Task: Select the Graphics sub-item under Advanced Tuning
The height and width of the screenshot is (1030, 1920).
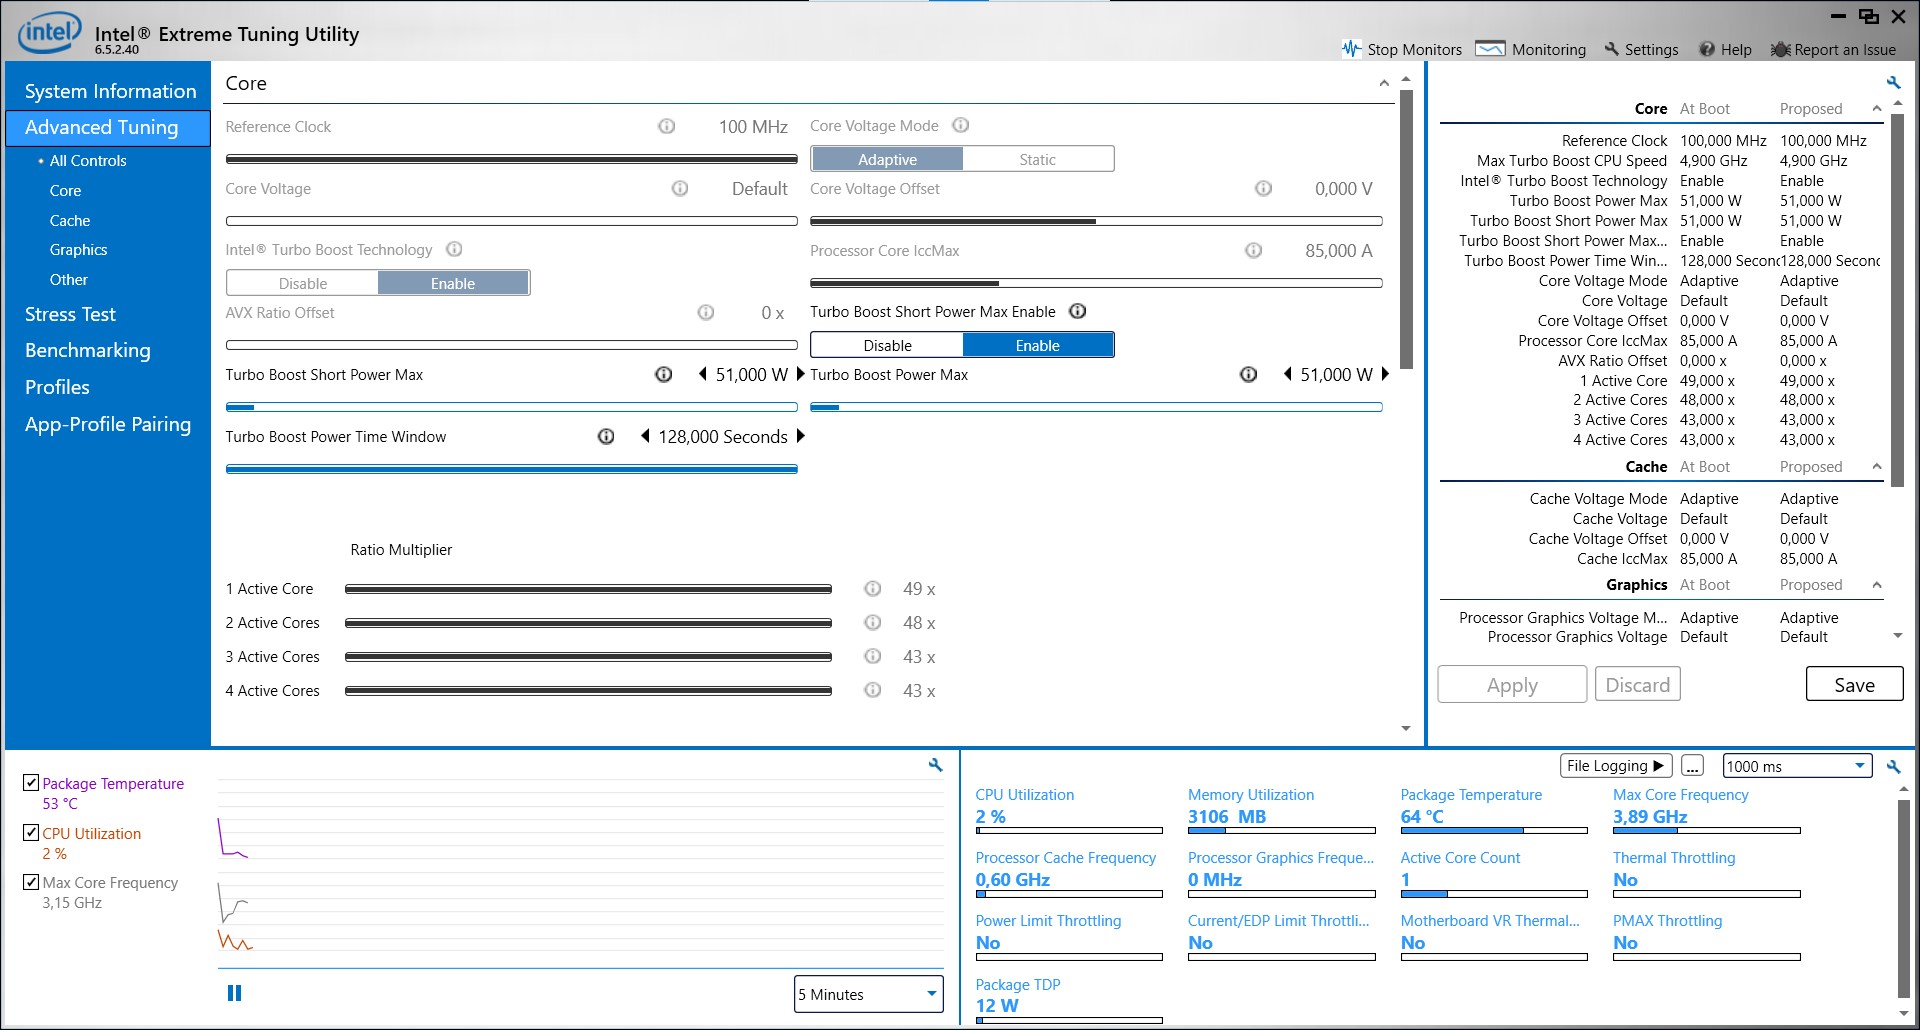Action: tap(79, 250)
